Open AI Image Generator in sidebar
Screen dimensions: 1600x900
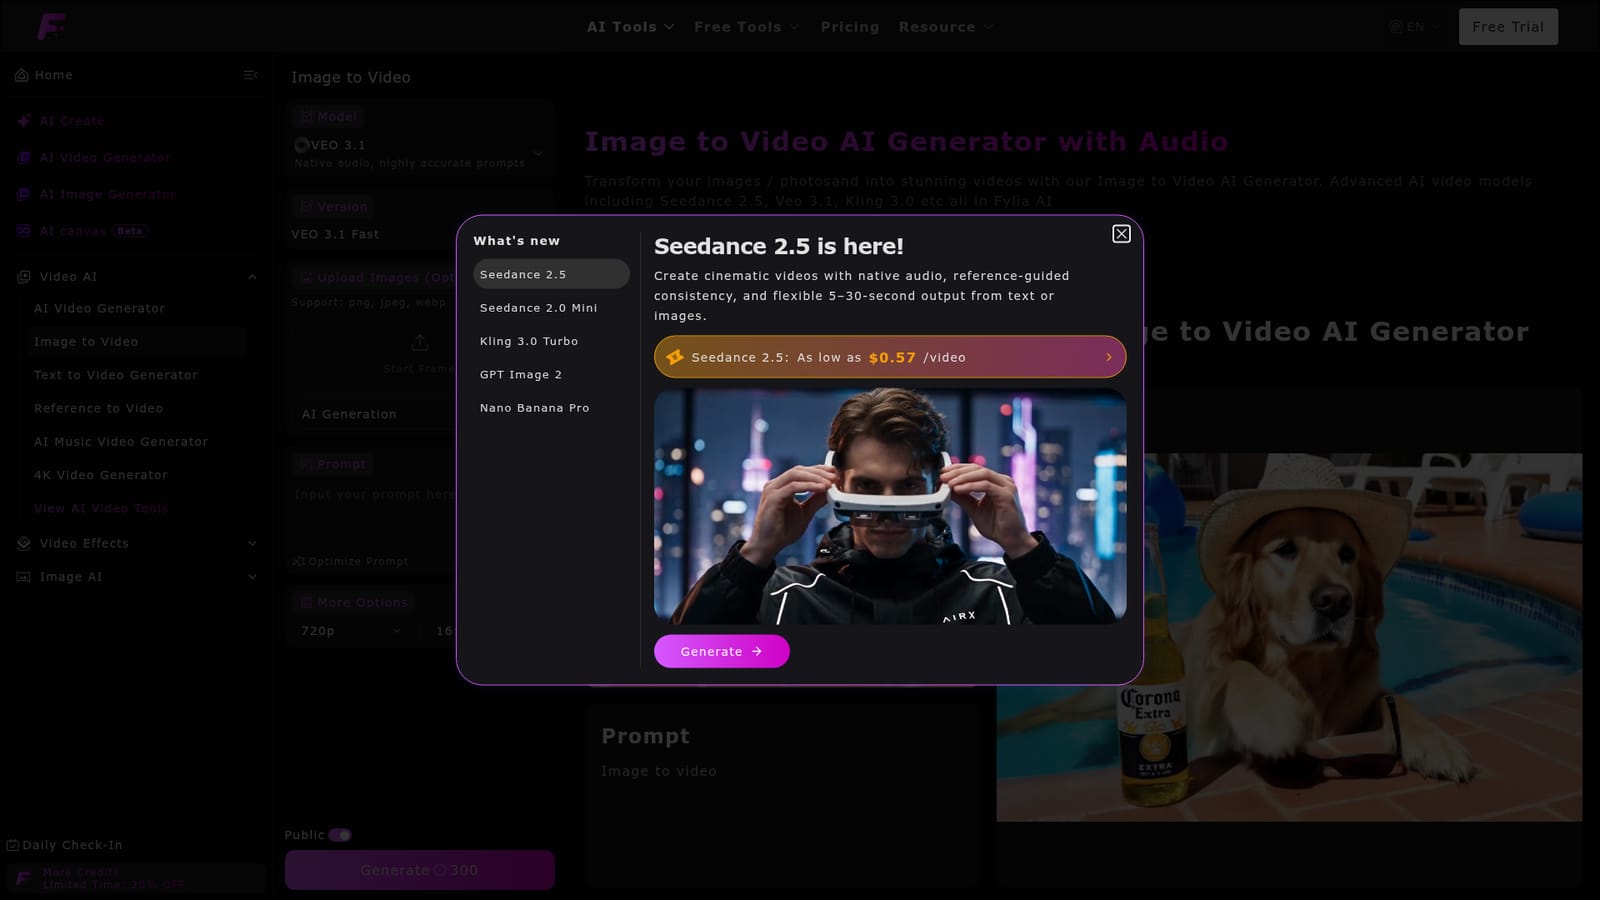96,194
